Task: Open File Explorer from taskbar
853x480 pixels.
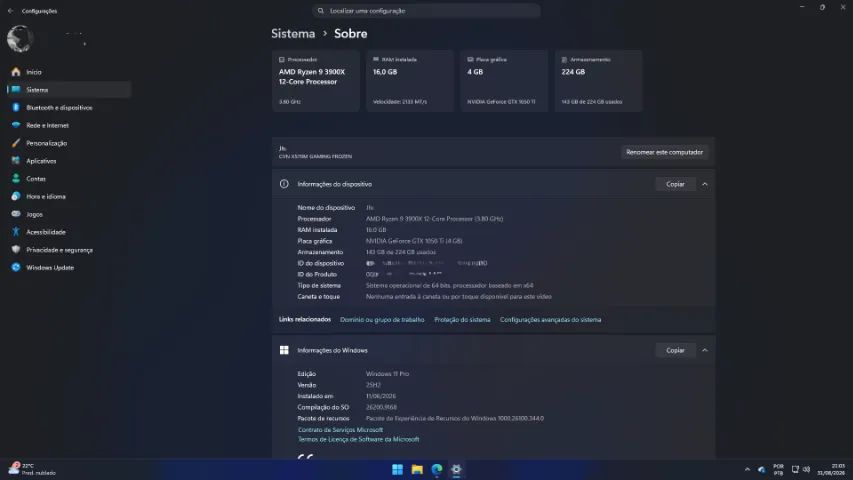Action: 417,469
